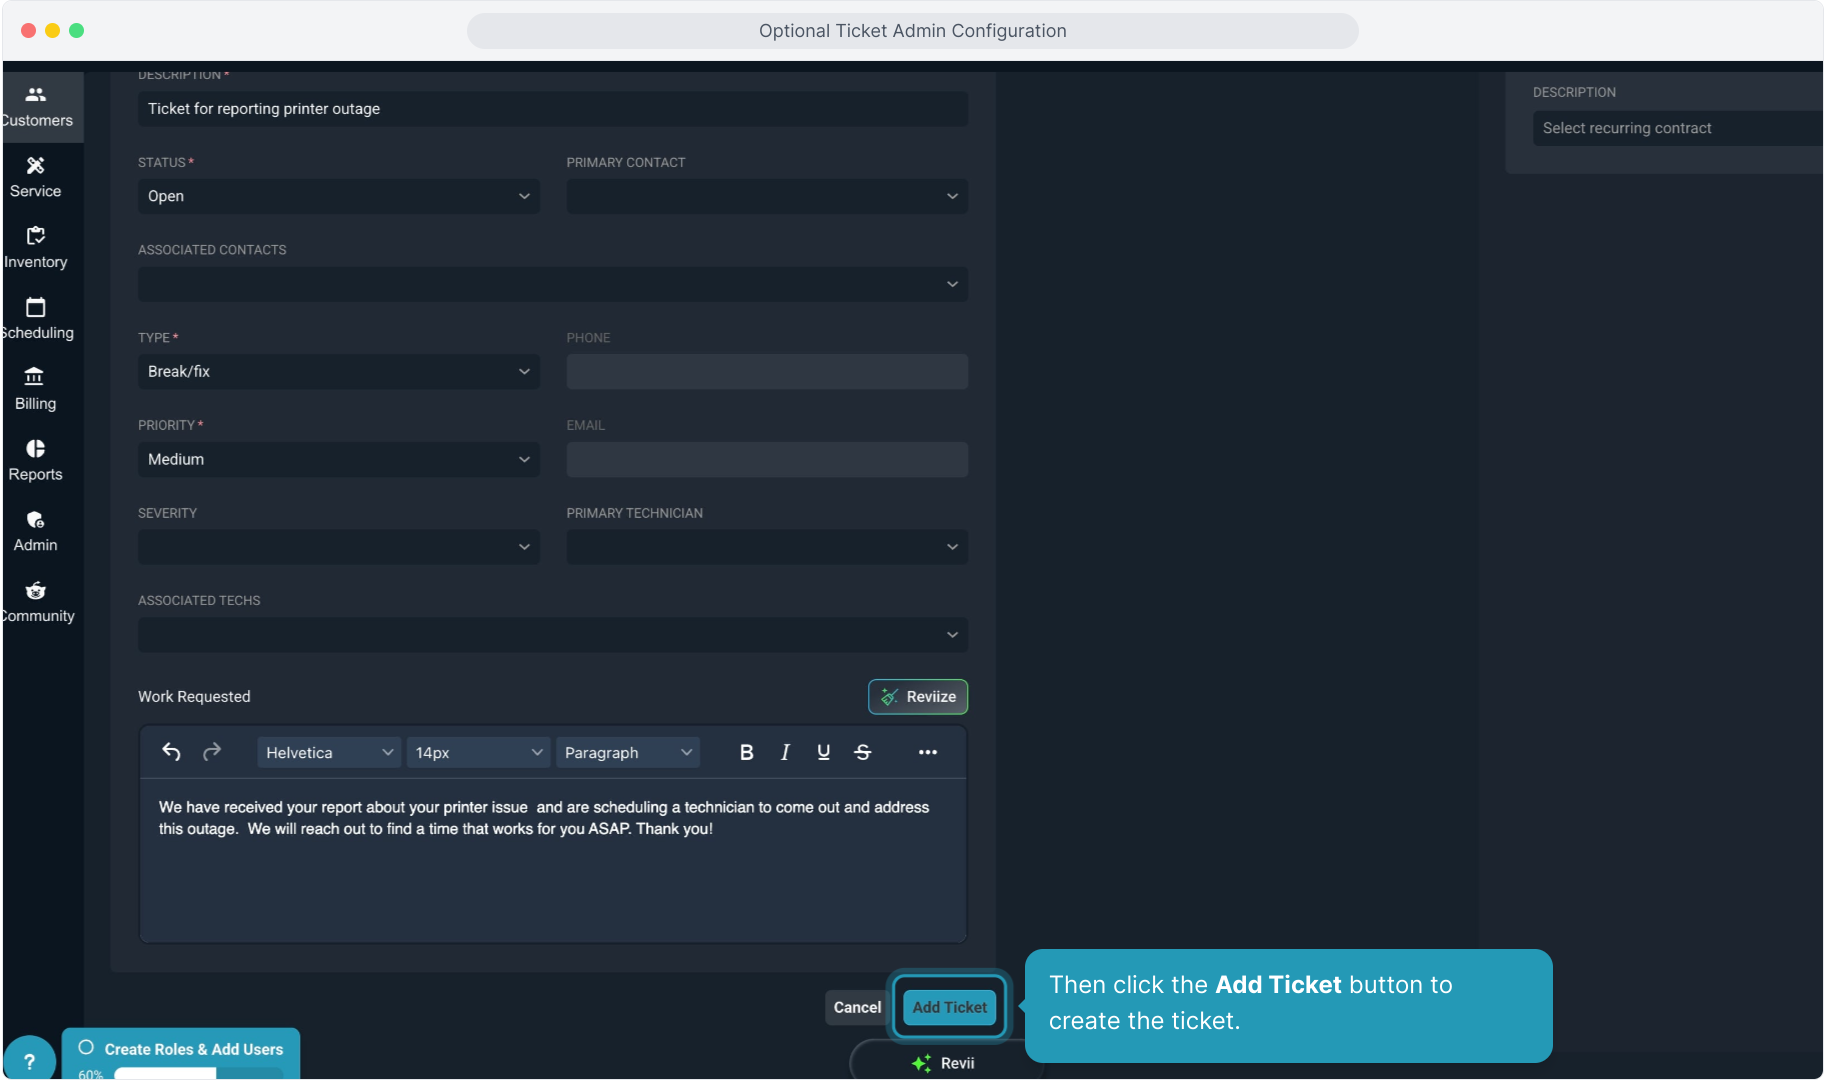Apply strikethrough formatting in the editor
Viewport: 1826px width, 1080px height.
click(863, 752)
